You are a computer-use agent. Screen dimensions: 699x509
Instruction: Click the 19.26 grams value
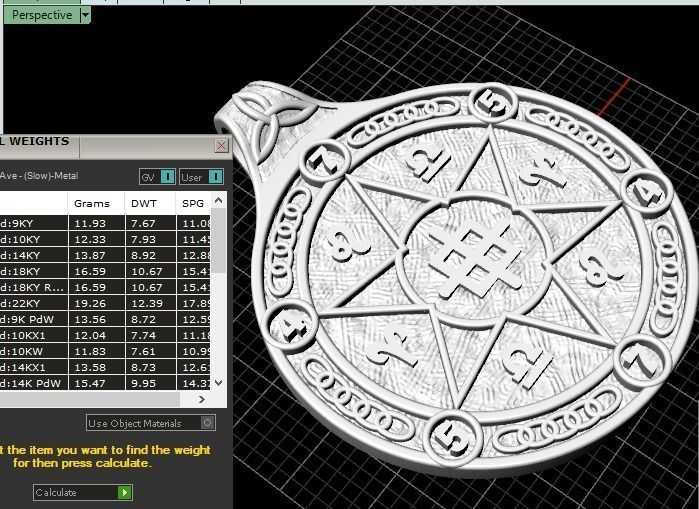(90, 304)
